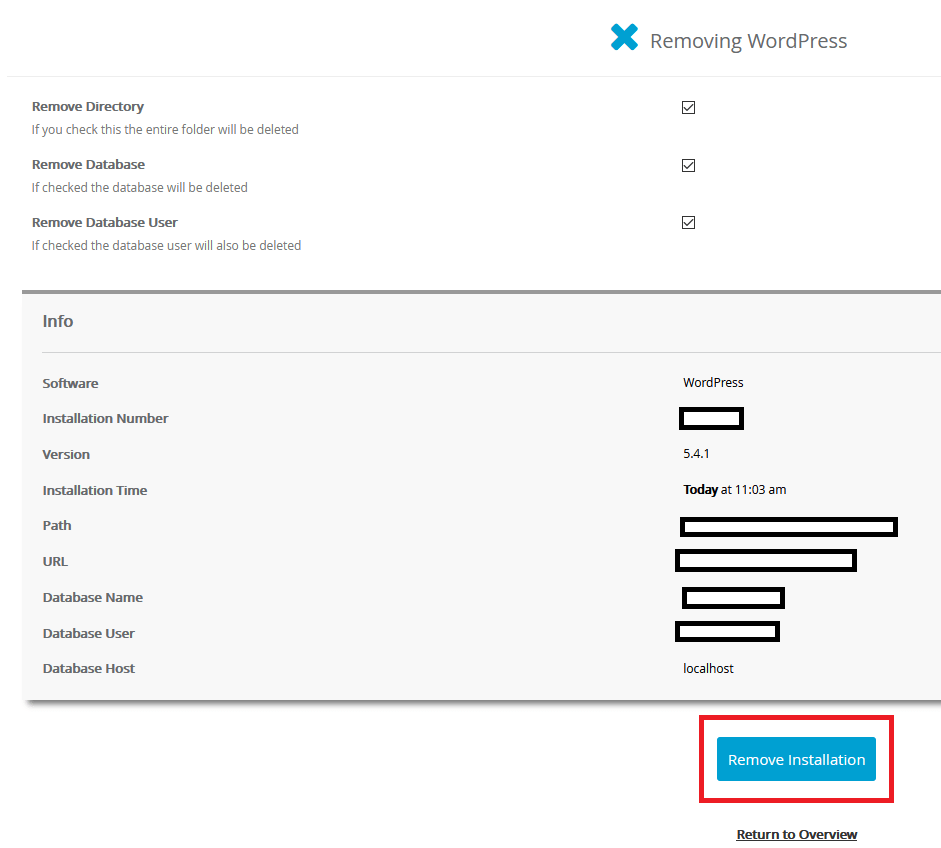Select text 'If you check this the entire folder will be deleted'
Image resolution: width=941 pixels, height=848 pixels.
click(165, 130)
